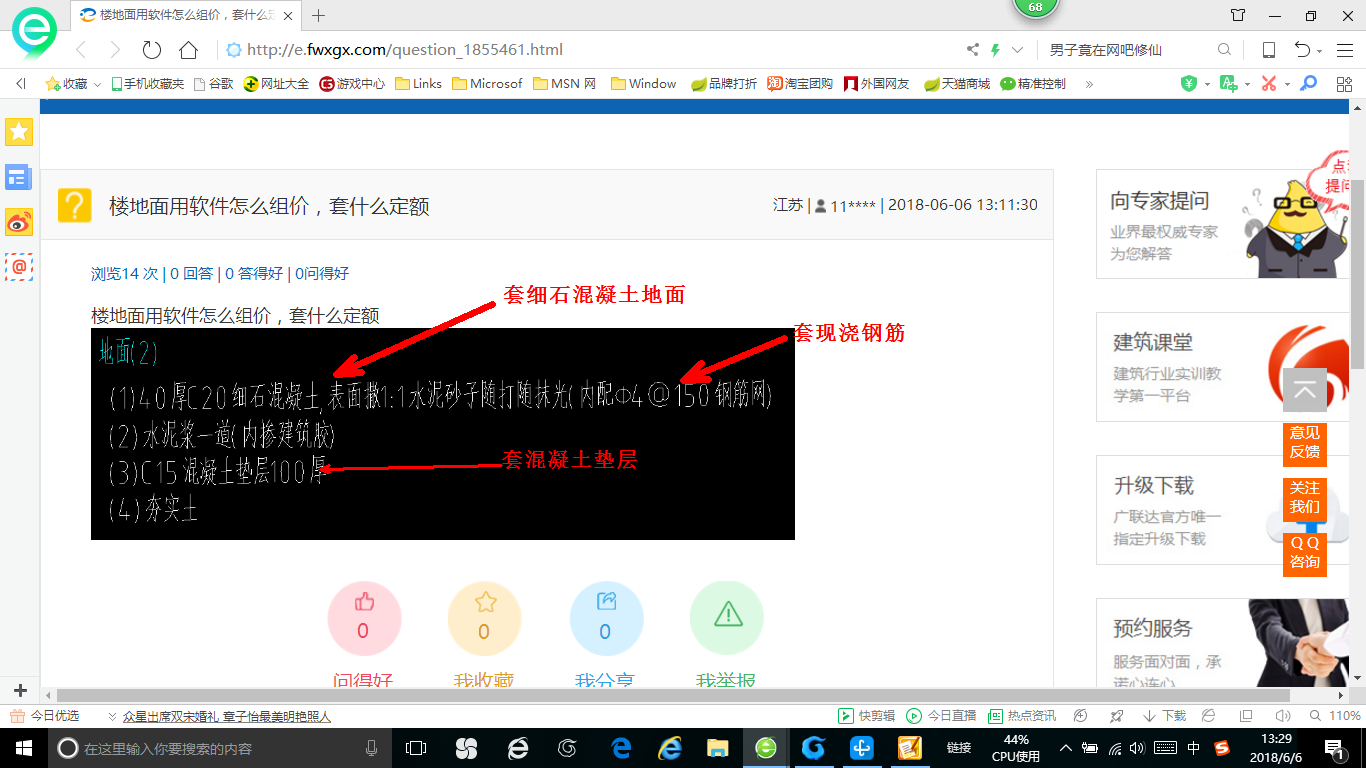Open the extensions grid icon
The image size is (1366, 768).
tap(1344, 84)
